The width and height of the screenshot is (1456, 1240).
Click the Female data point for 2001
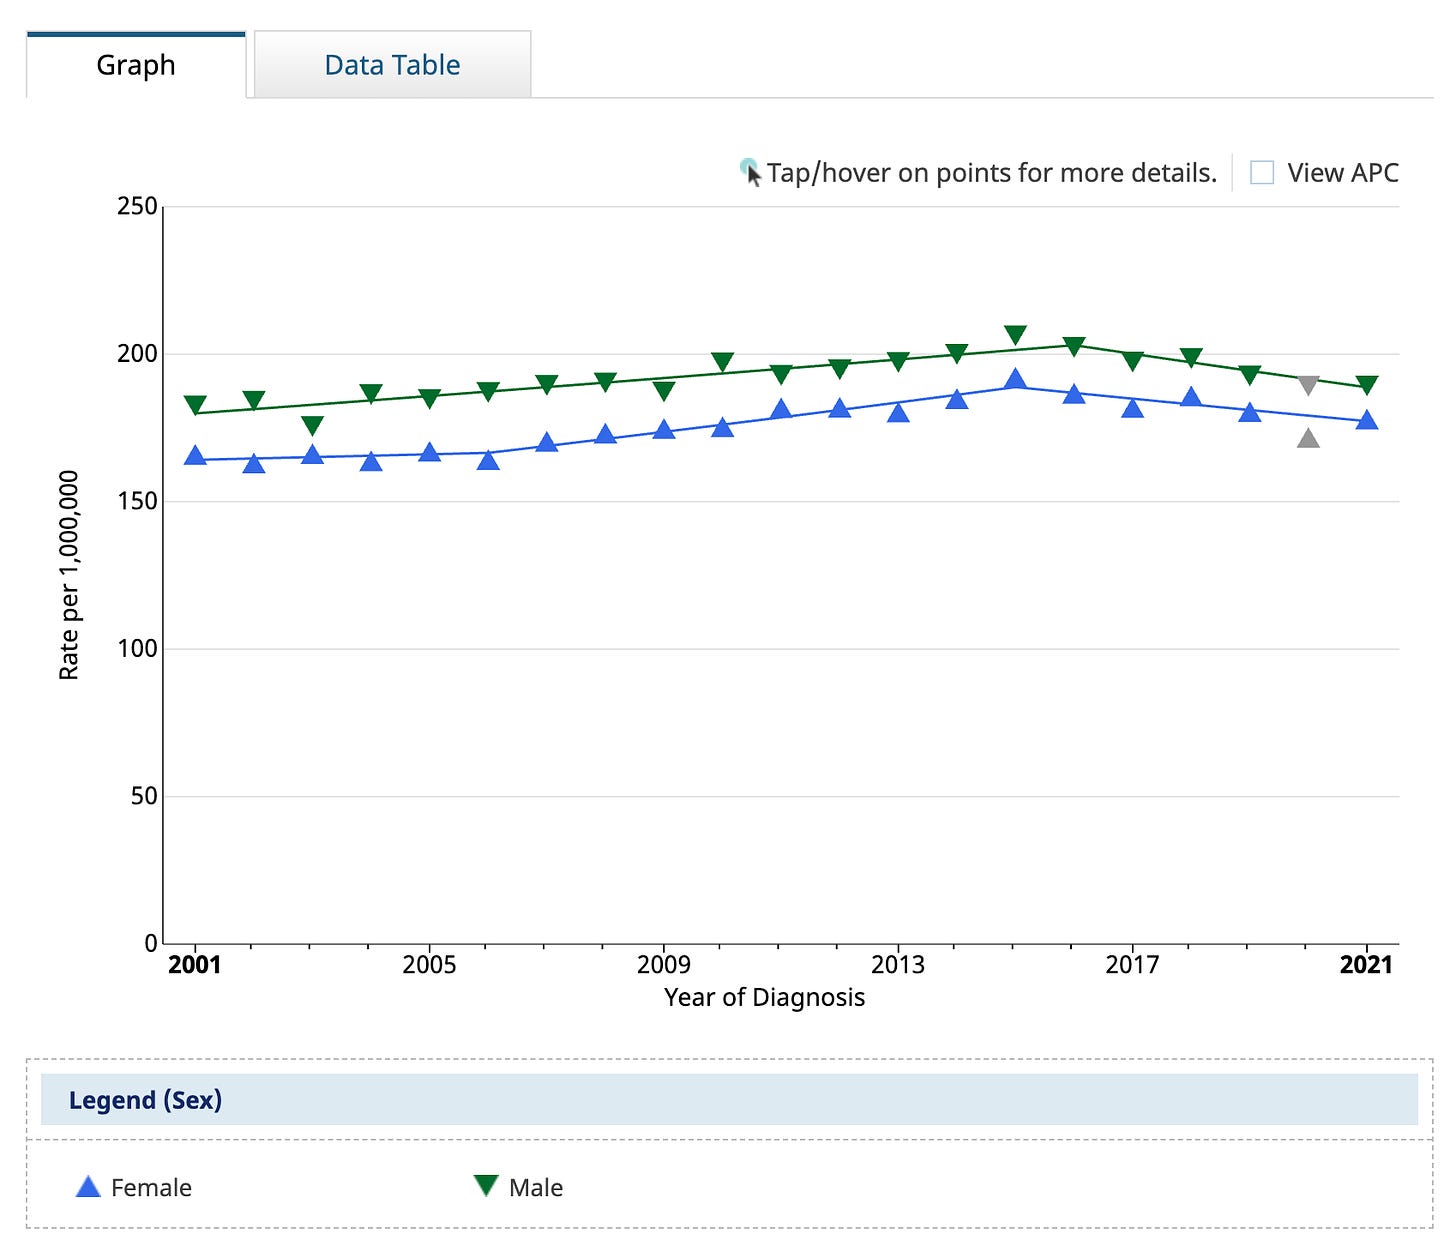[195, 456]
